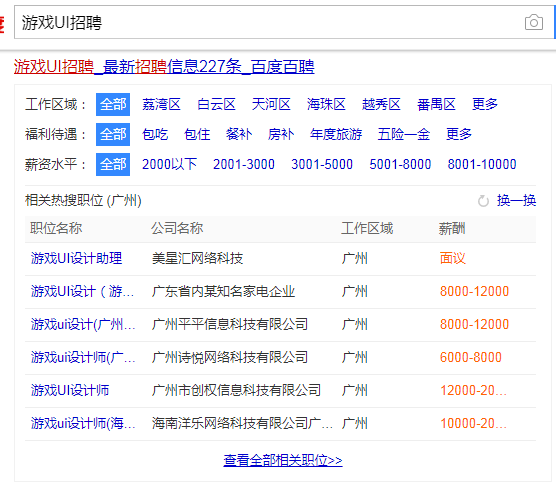Click company name 广州平平信息科技有限公司
Screen dimensions: 556x488
[230, 324]
